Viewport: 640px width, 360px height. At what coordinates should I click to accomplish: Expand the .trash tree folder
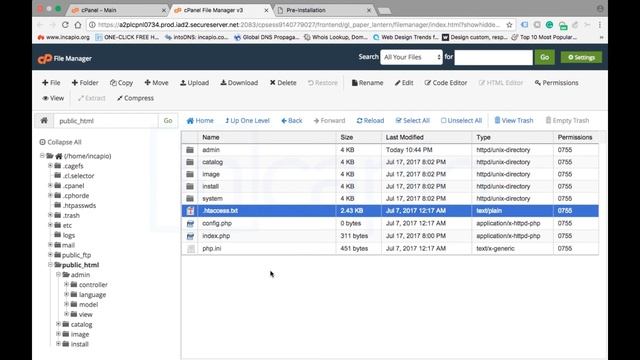(50, 215)
